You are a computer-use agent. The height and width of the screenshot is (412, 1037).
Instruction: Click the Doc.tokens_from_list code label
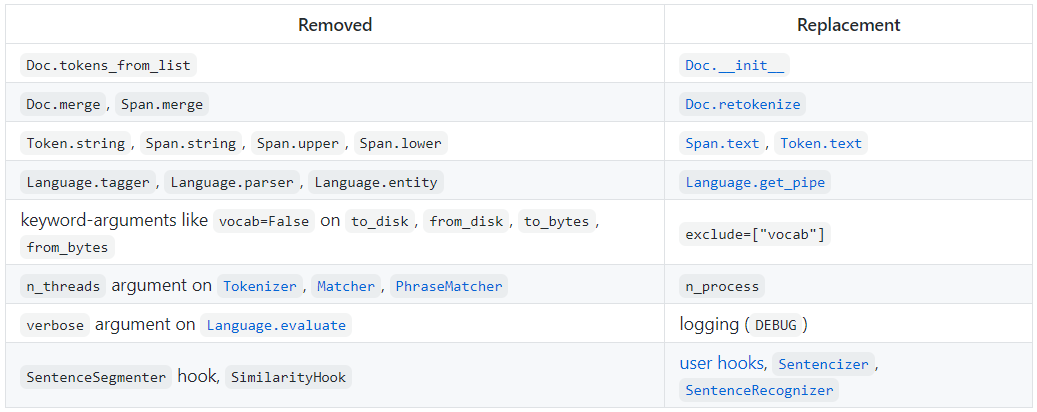(x=108, y=65)
